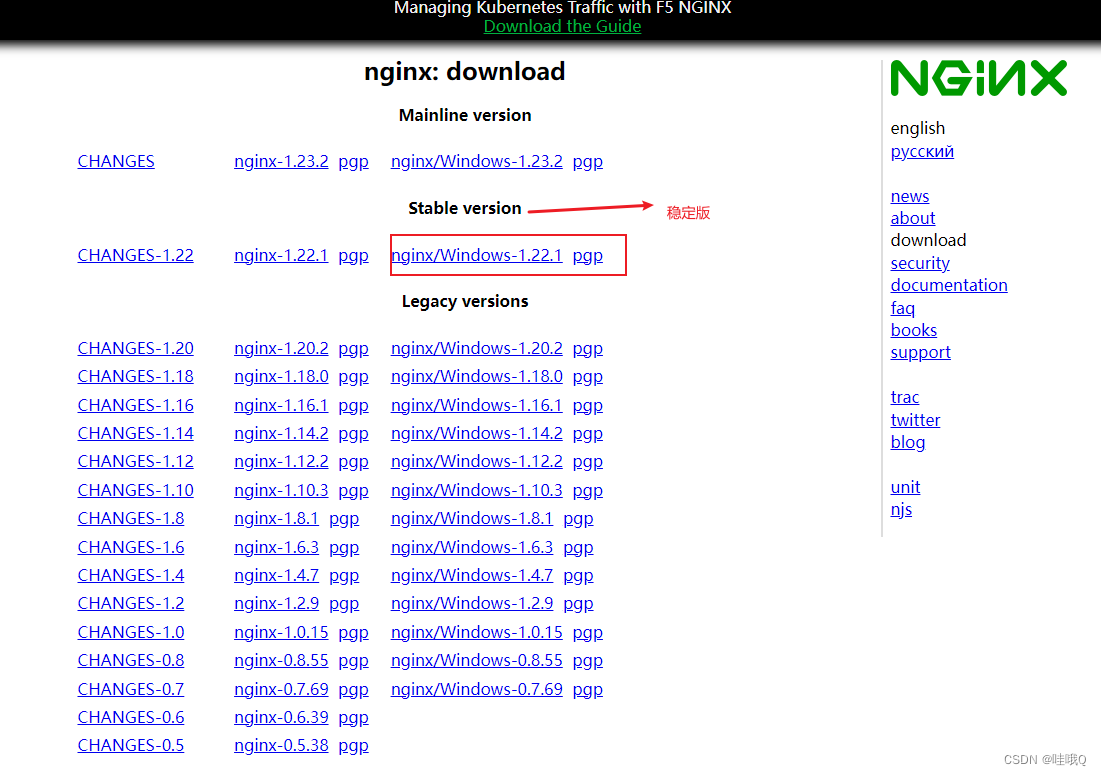
Task: Open CHANGES-0.8 link
Action: click(131, 660)
